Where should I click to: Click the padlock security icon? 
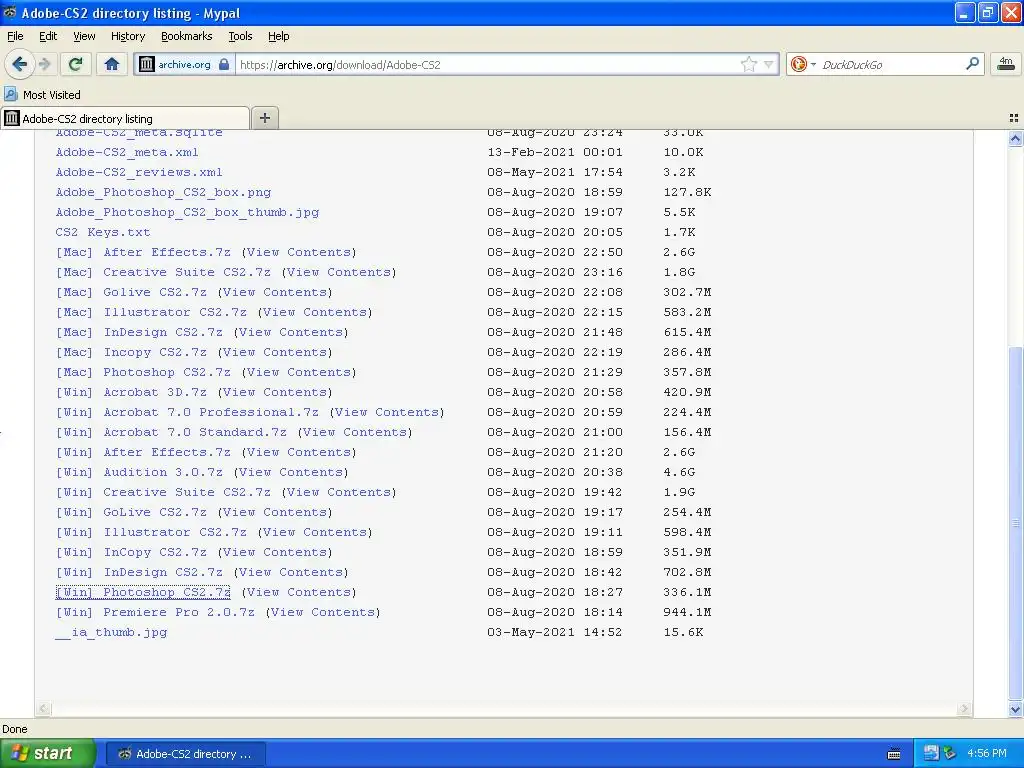coord(224,64)
